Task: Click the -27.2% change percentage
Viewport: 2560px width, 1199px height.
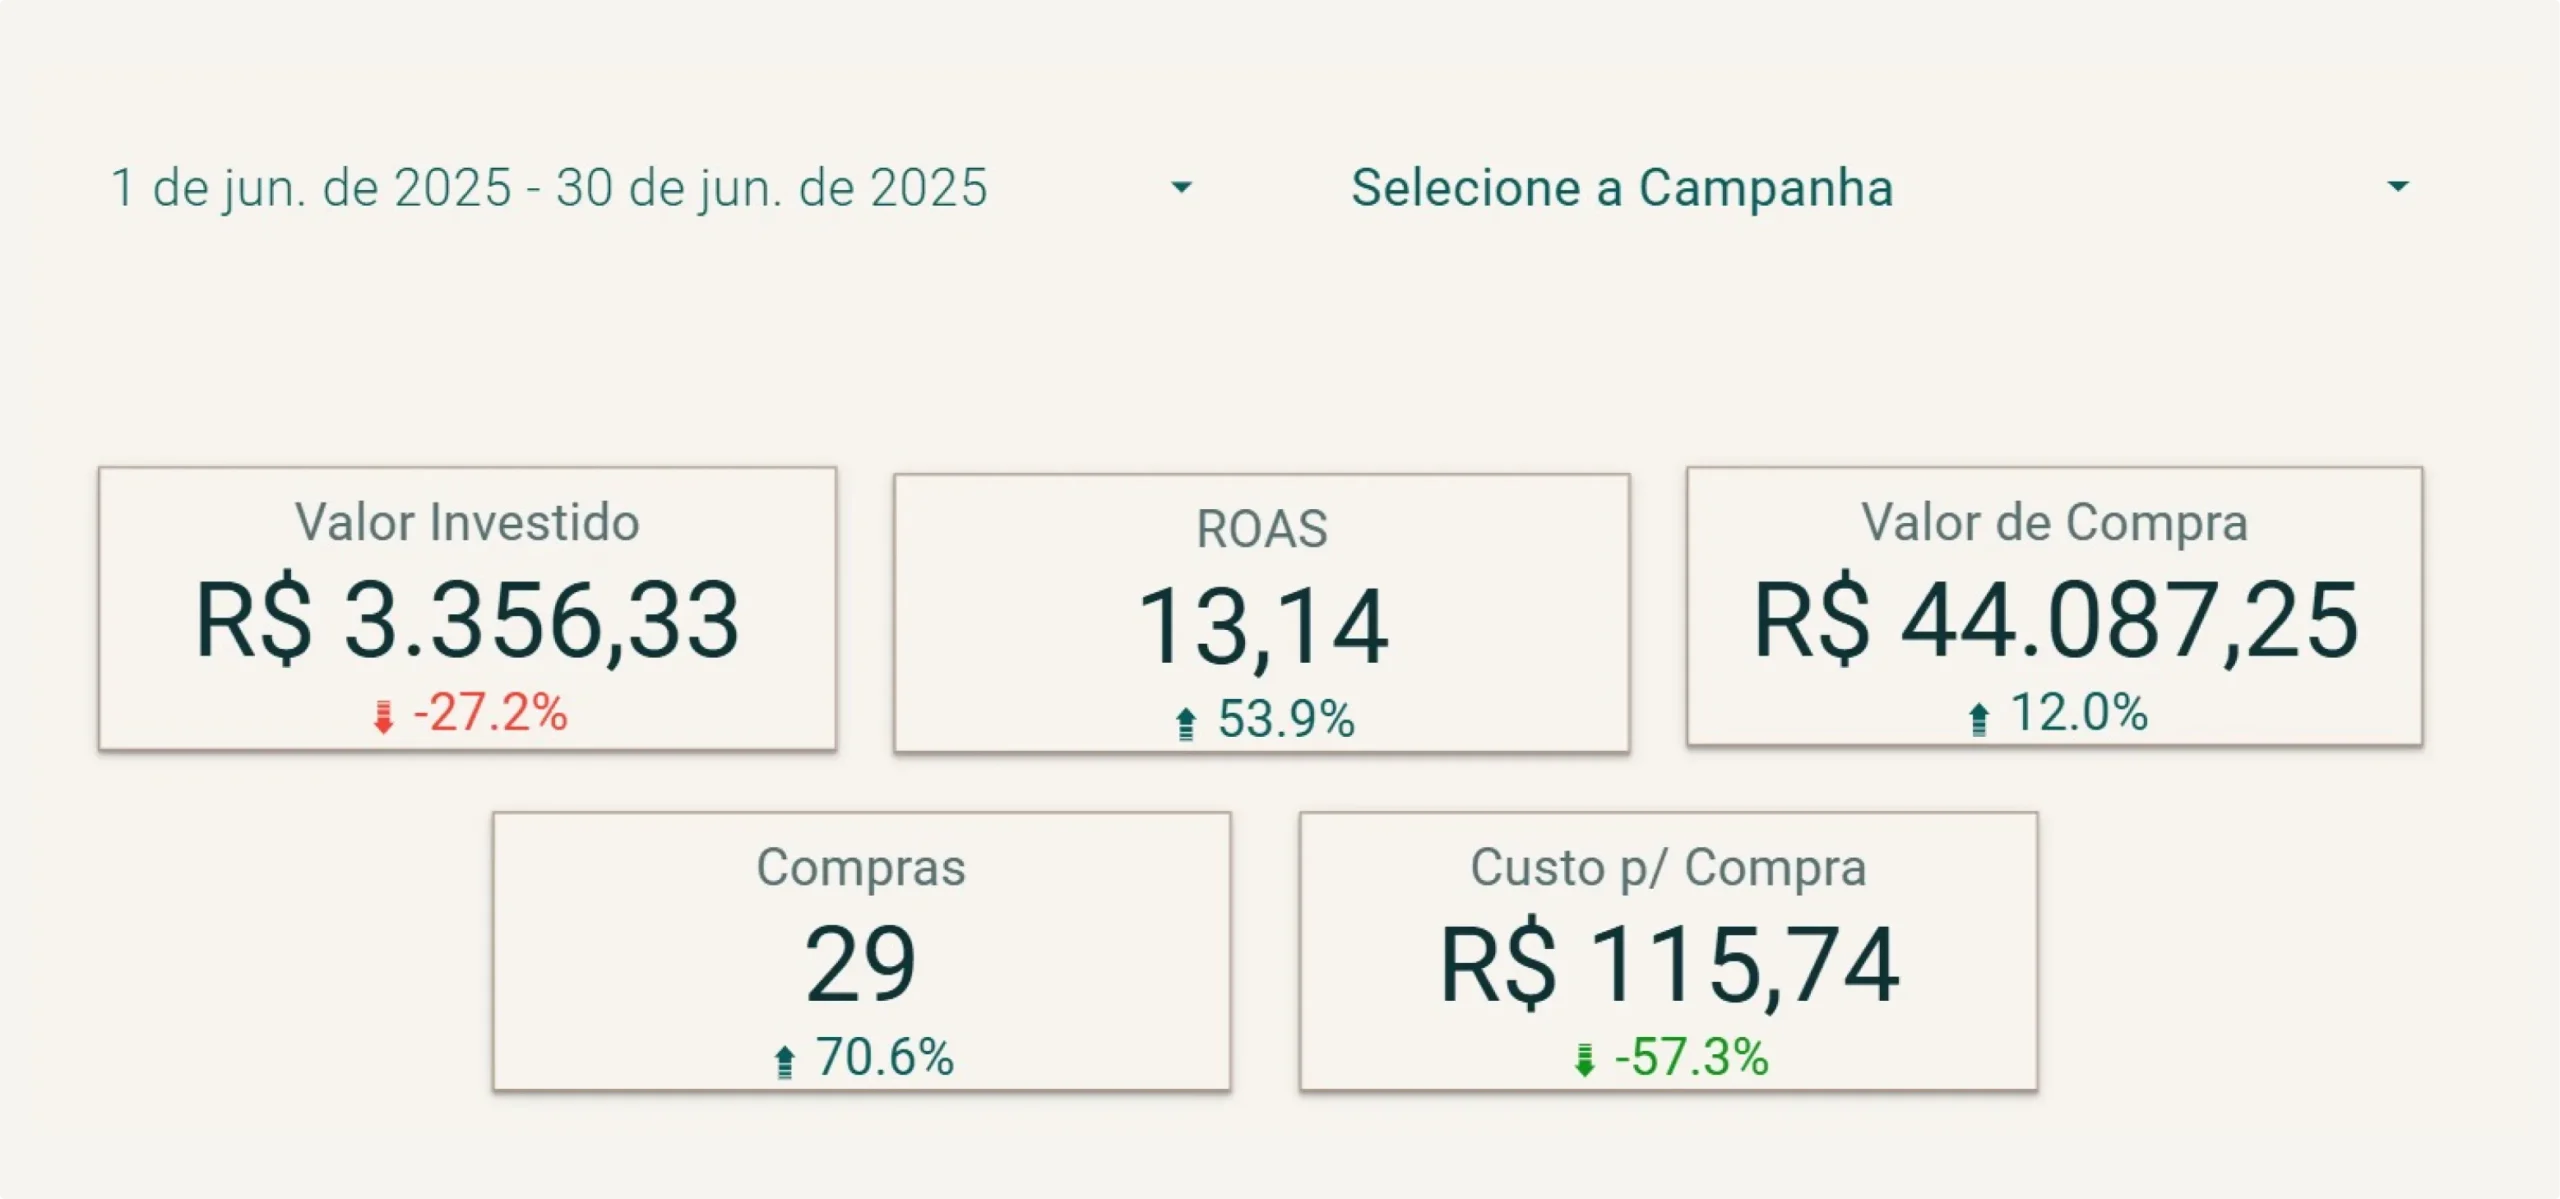Action: pyautogui.click(x=490, y=713)
